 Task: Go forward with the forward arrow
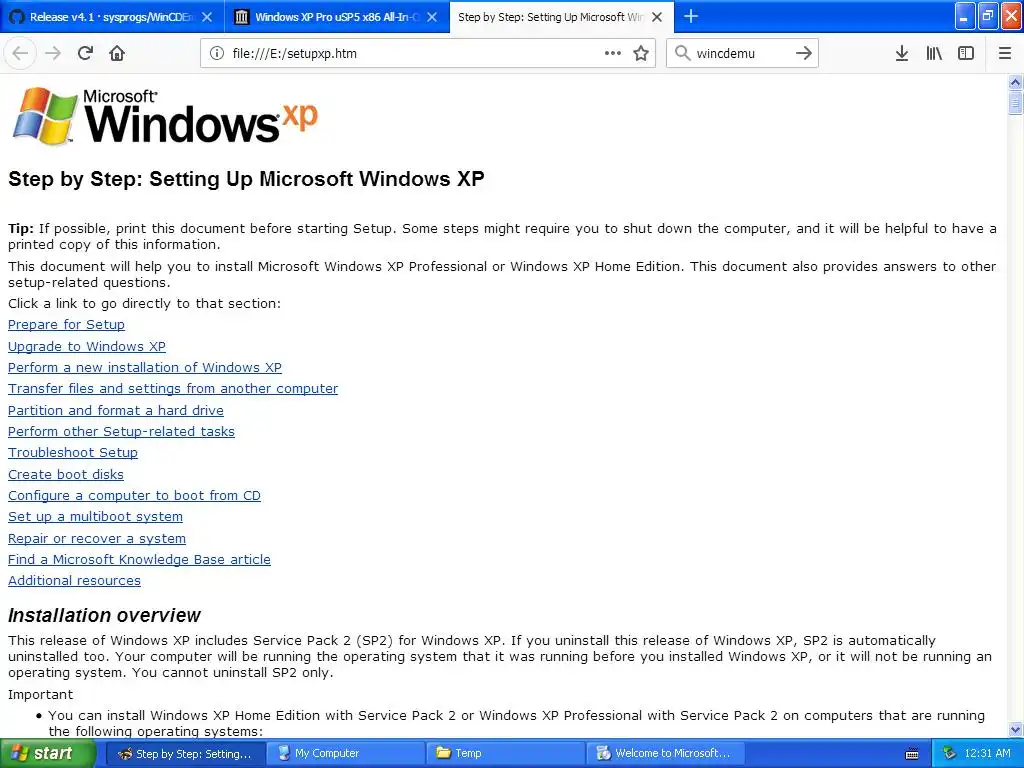click(53, 53)
